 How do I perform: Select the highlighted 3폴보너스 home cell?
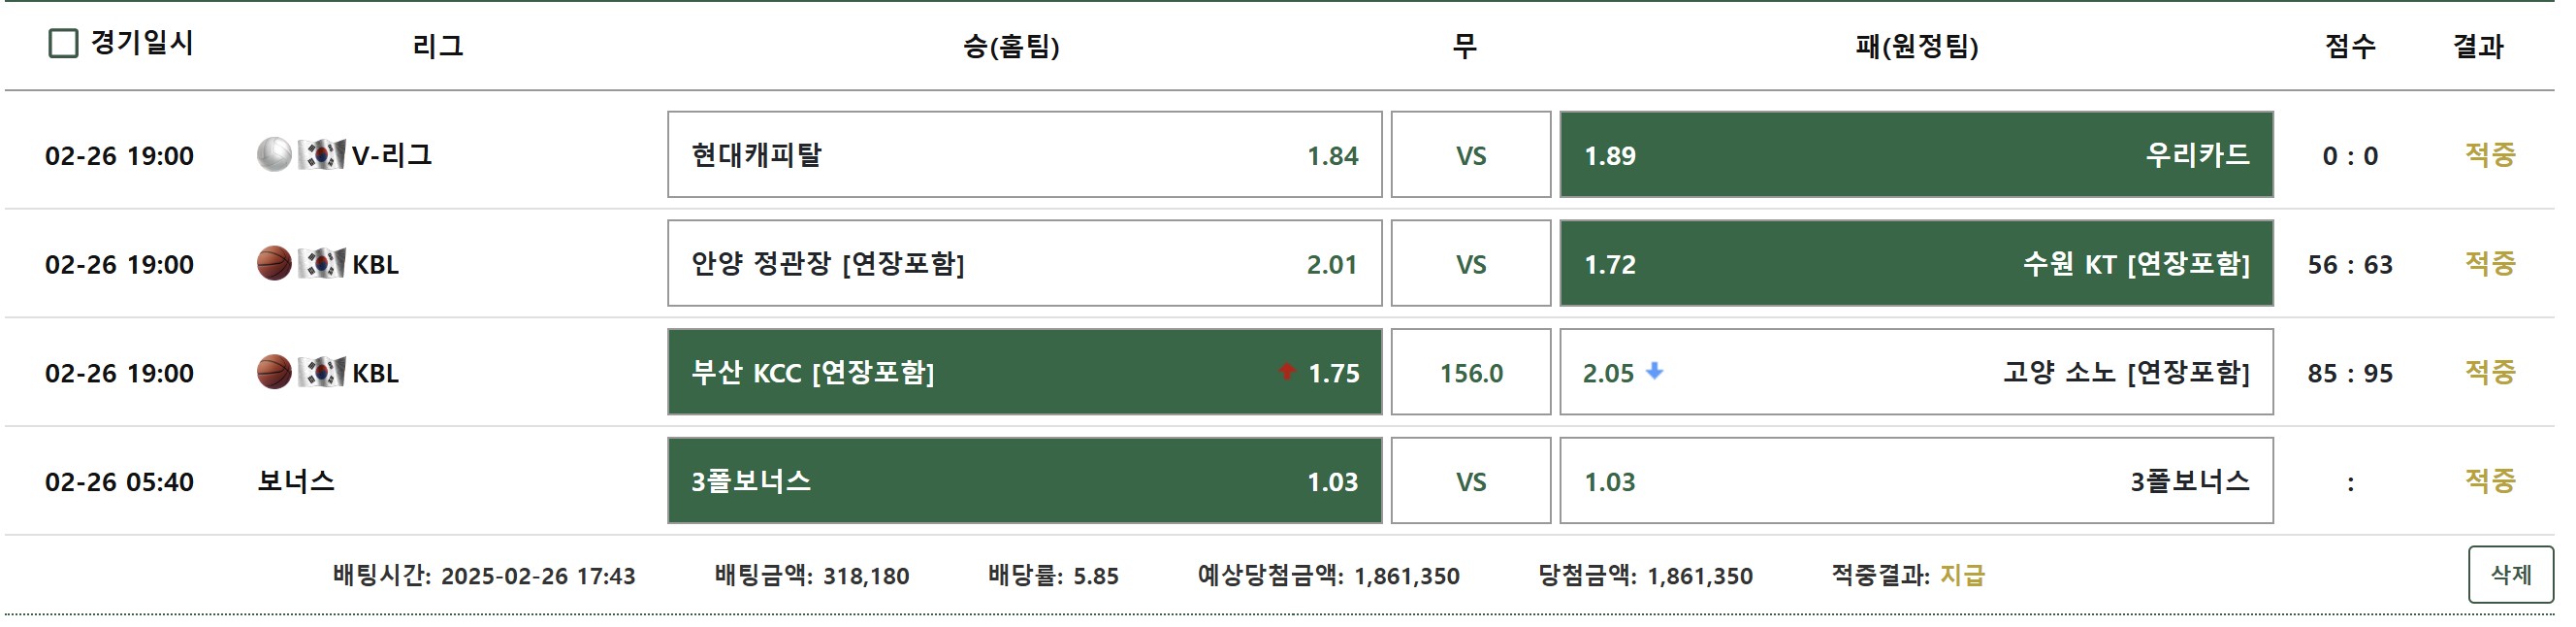1024,481
